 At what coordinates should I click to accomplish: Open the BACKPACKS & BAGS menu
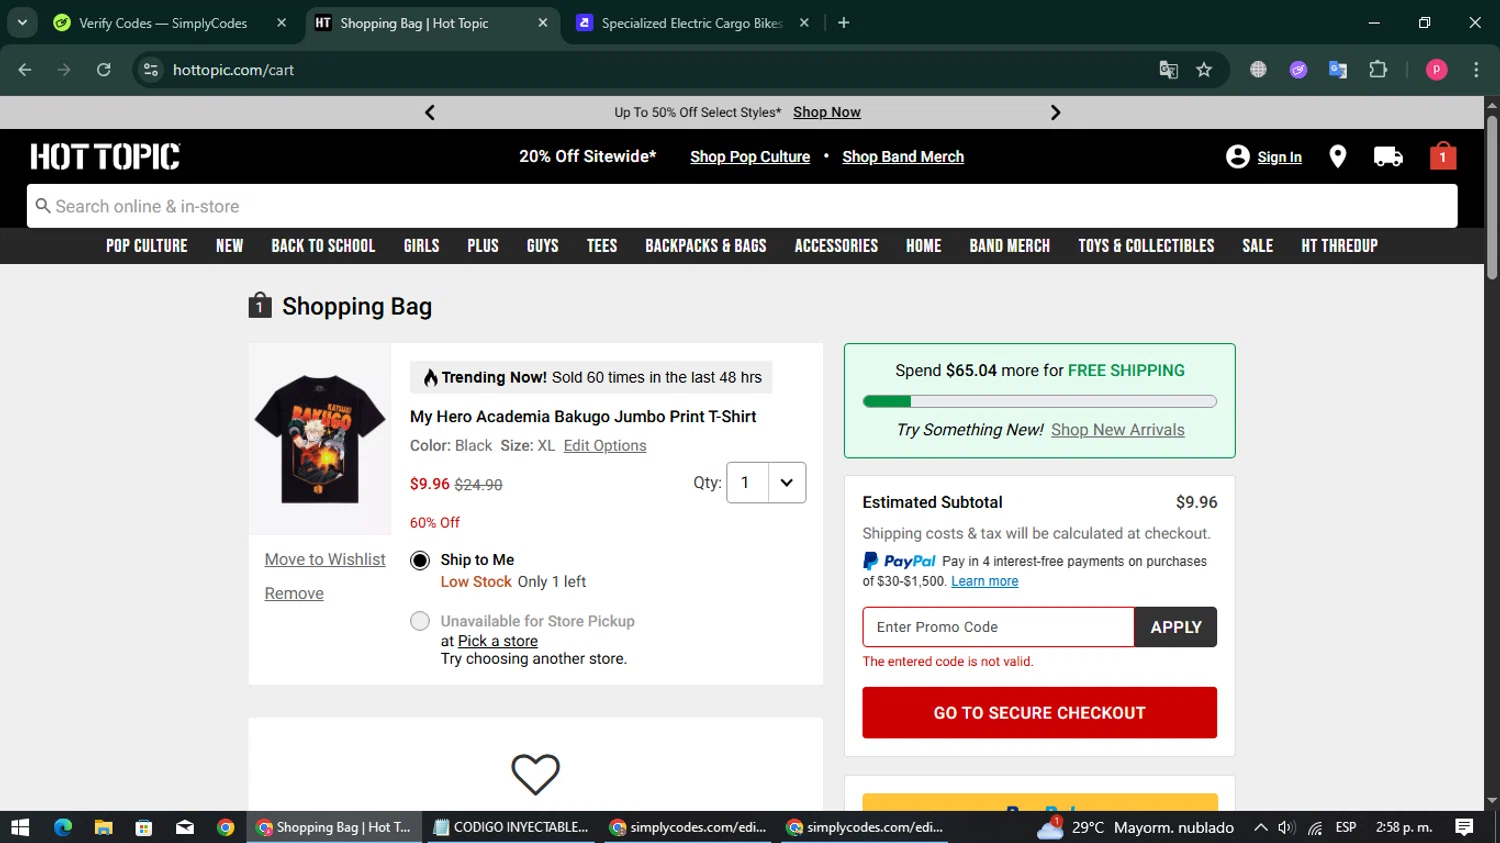(x=706, y=246)
